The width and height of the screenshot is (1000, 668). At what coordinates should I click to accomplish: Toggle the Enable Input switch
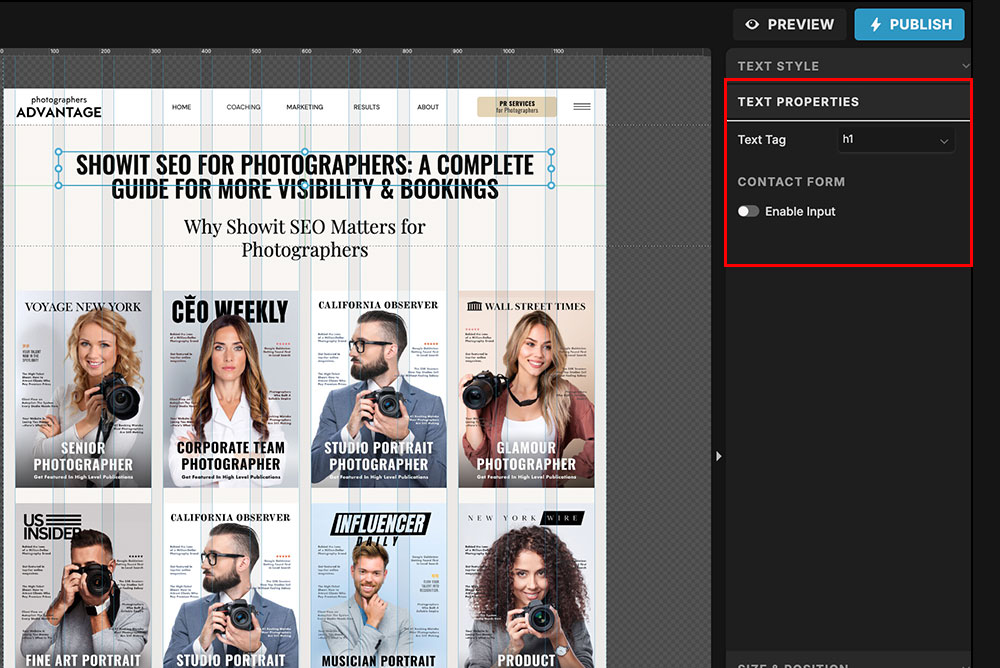pos(748,211)
